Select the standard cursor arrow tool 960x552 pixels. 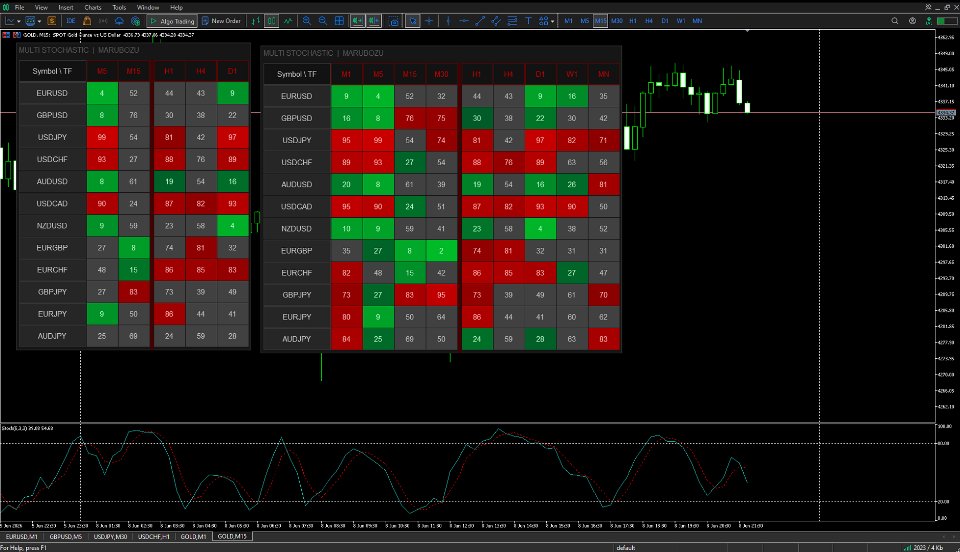tap(413, 21)
